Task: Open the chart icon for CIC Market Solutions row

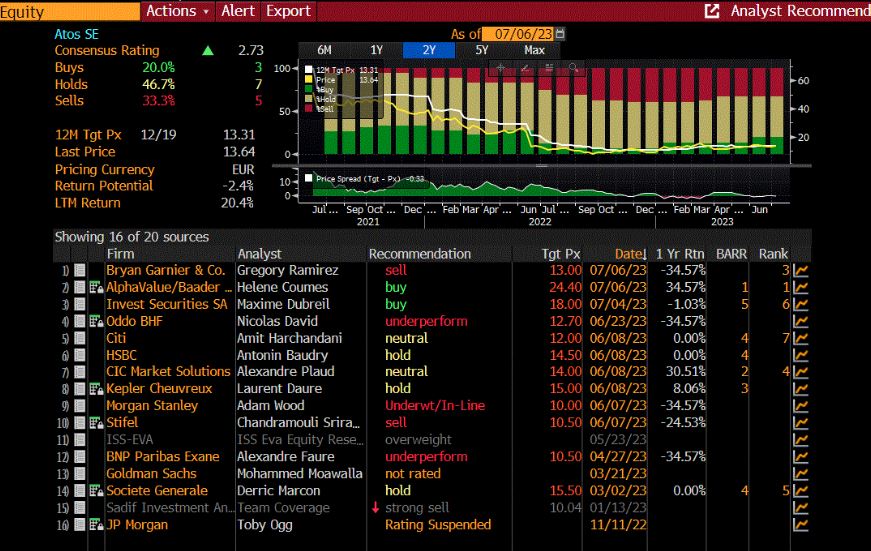Action: pos(800,372)
